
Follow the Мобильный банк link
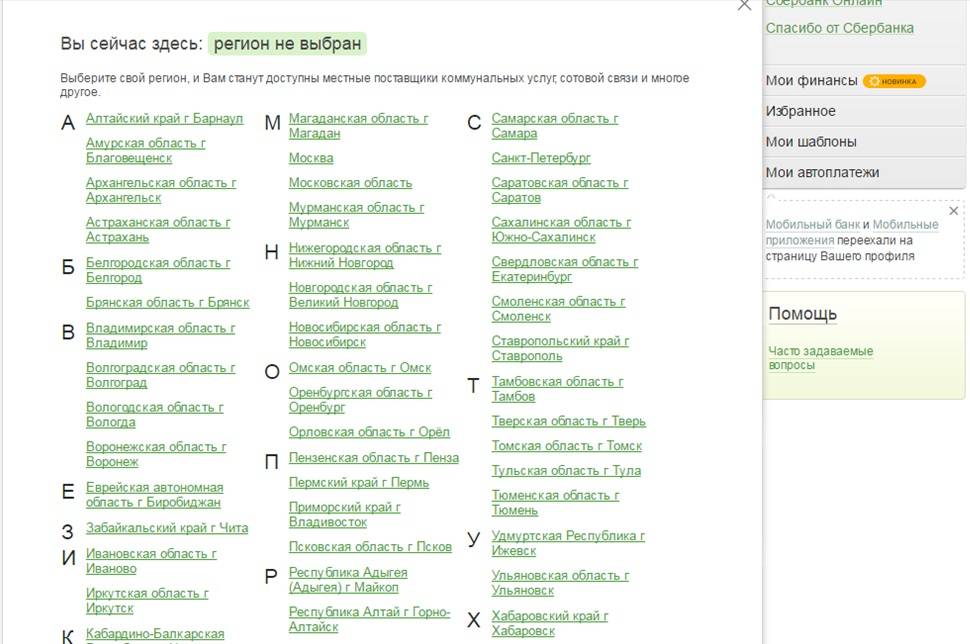click(x=812, y=225)
